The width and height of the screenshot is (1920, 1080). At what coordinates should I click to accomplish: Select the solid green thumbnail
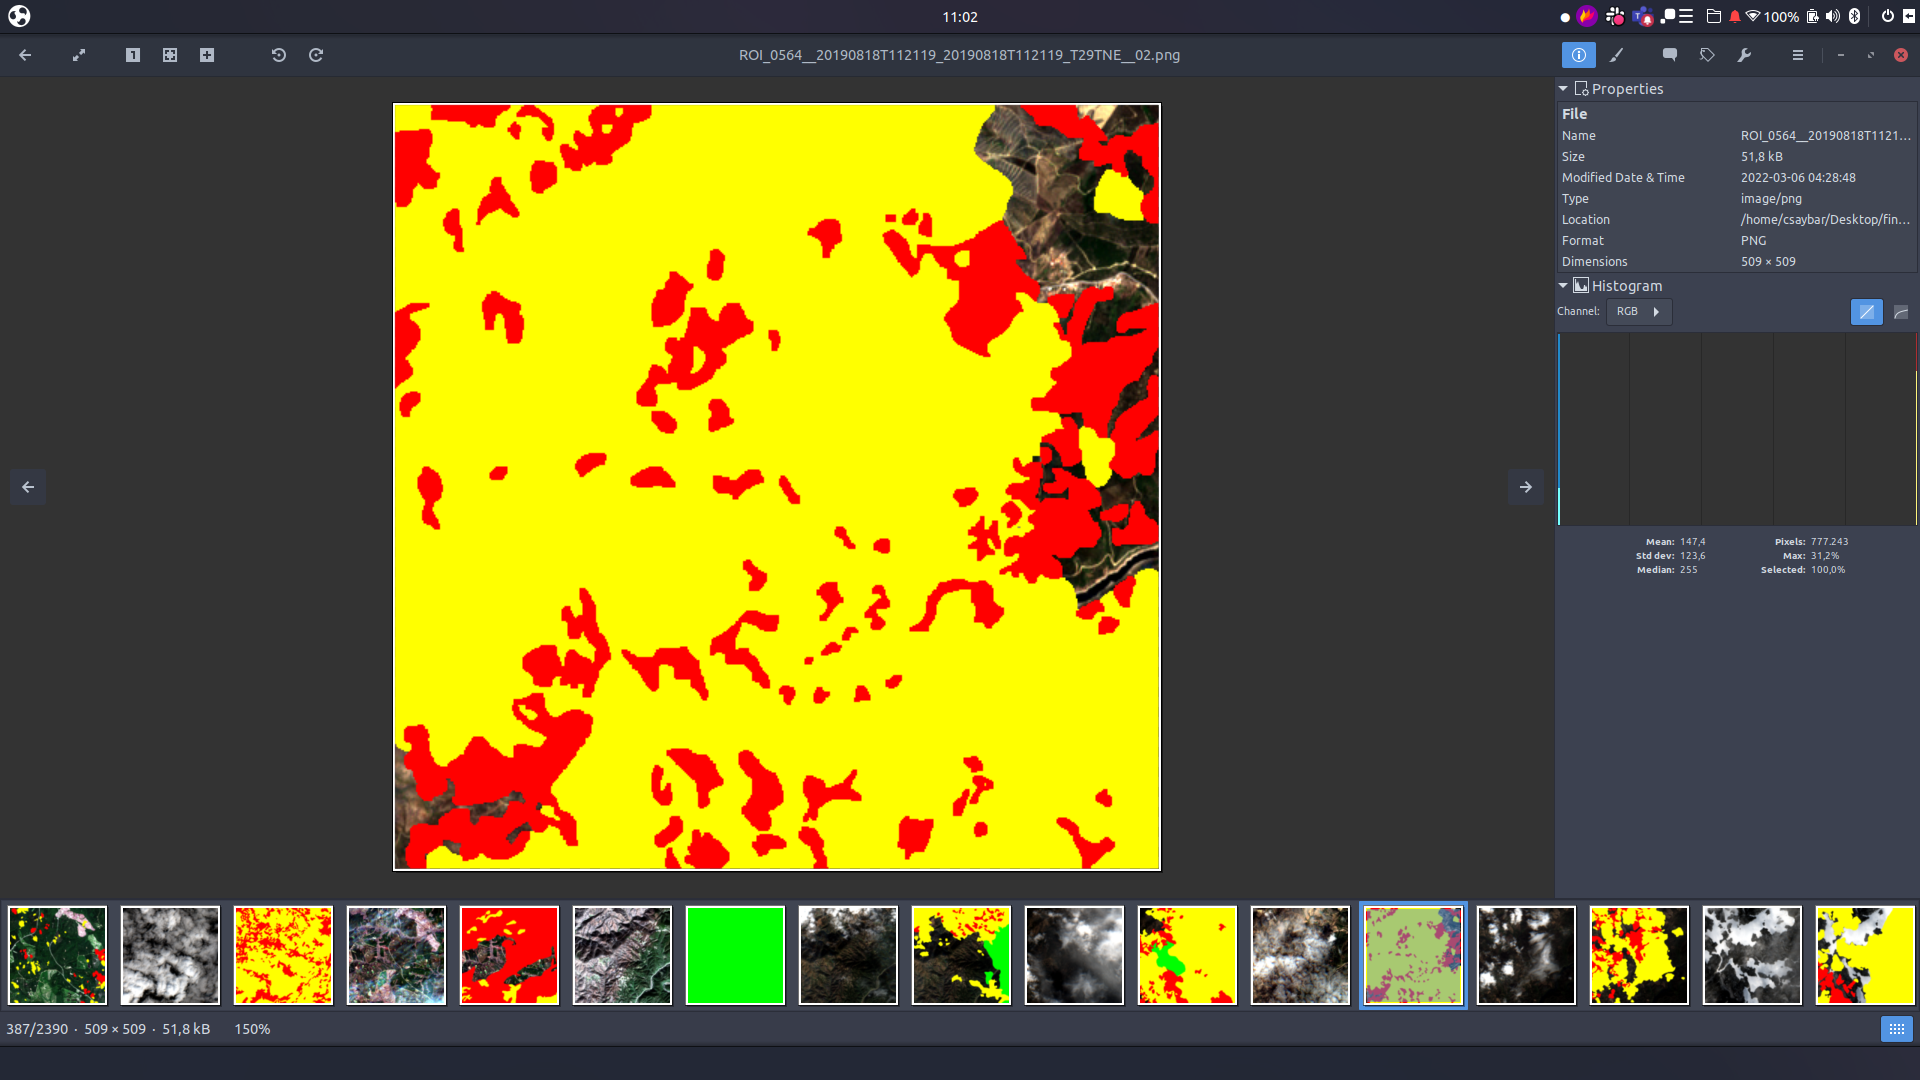(x=735, y=955)
